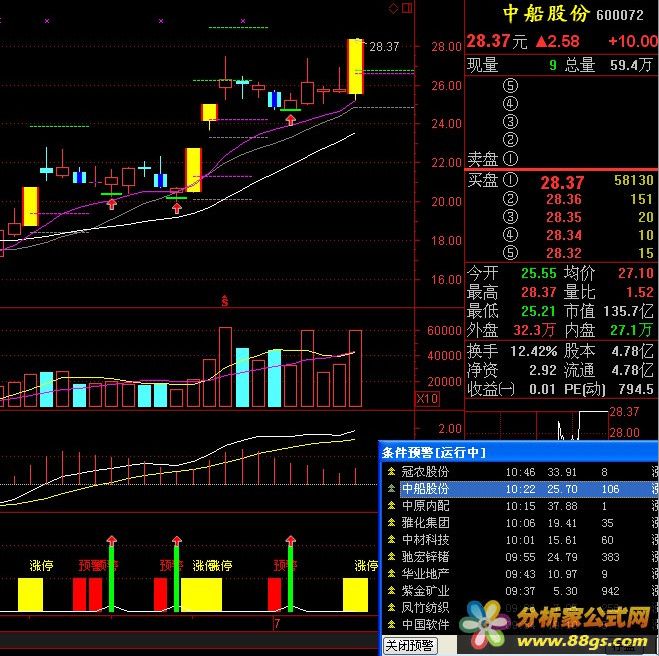Click the 净资 2.92 value
The width and height of the screenshot is (659, 656).
pos(543,370)
